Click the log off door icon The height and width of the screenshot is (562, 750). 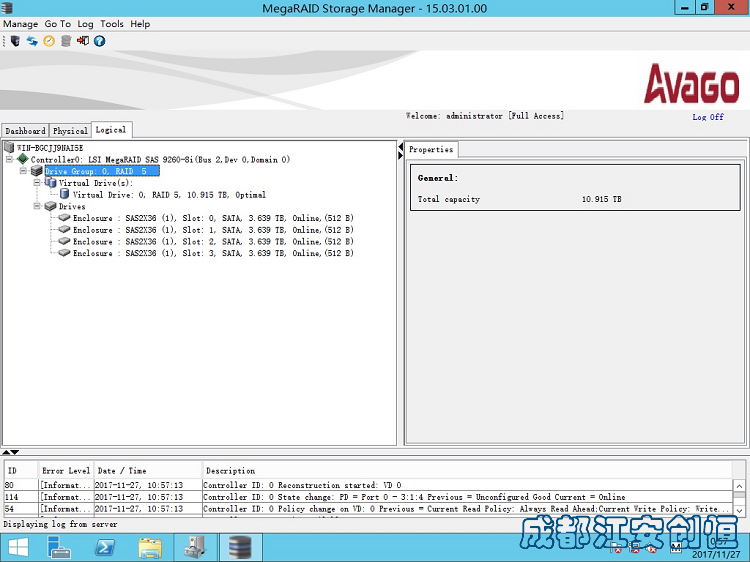(83, 41)
